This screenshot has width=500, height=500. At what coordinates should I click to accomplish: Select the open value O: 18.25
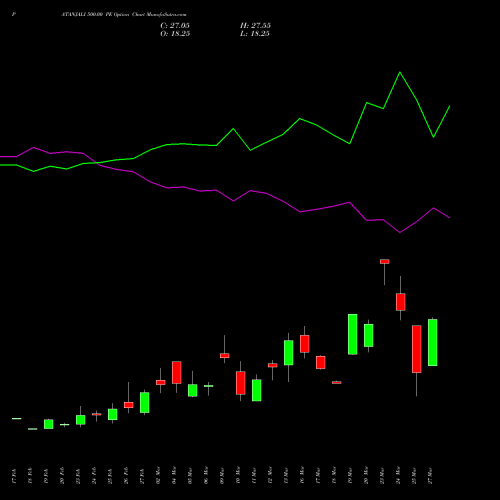click(x=175, y=34)
